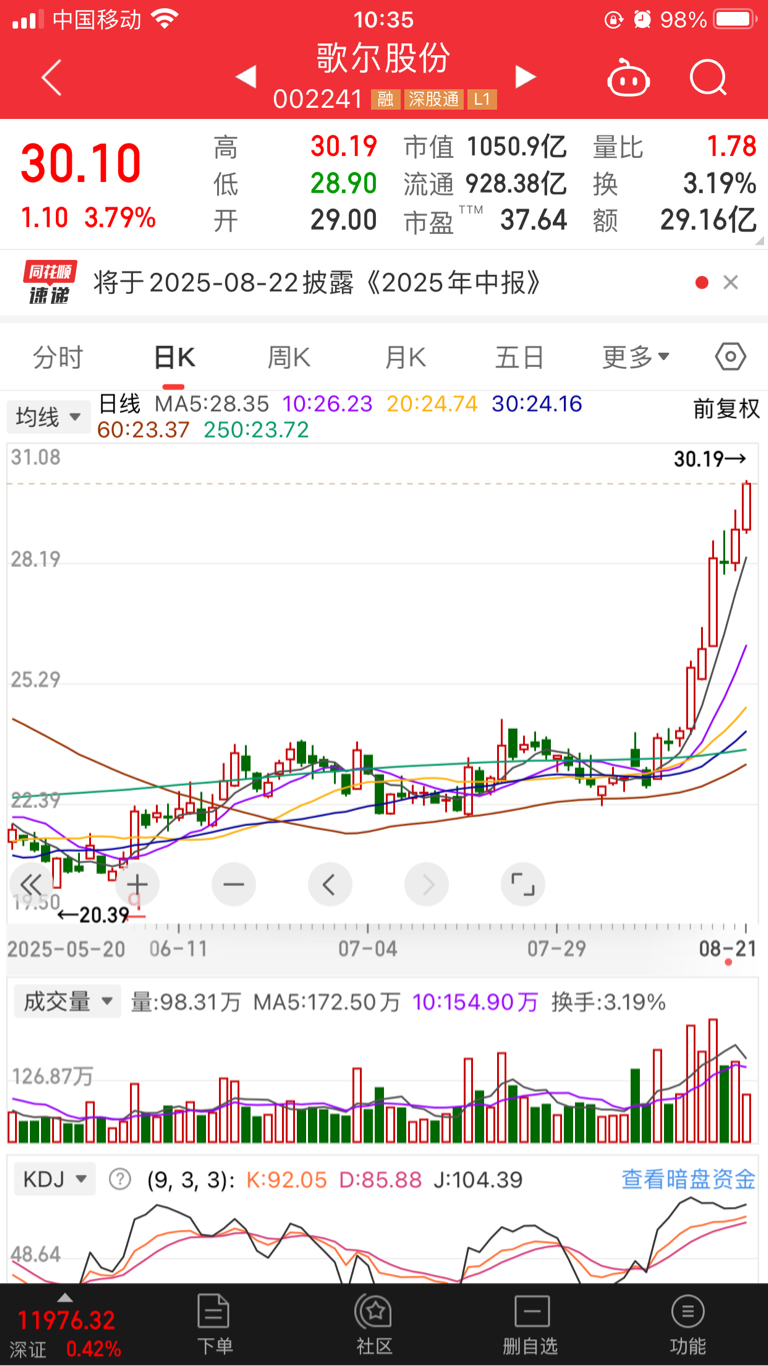This screenshot has width=768, height=1366.
Task: Open search with the magnifier icon
Action: pos(708,77)
